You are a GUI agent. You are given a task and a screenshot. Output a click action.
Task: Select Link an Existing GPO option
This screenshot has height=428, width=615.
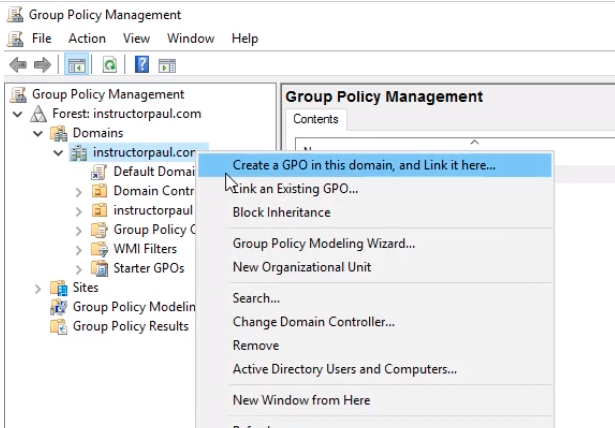tap(295, 188)
